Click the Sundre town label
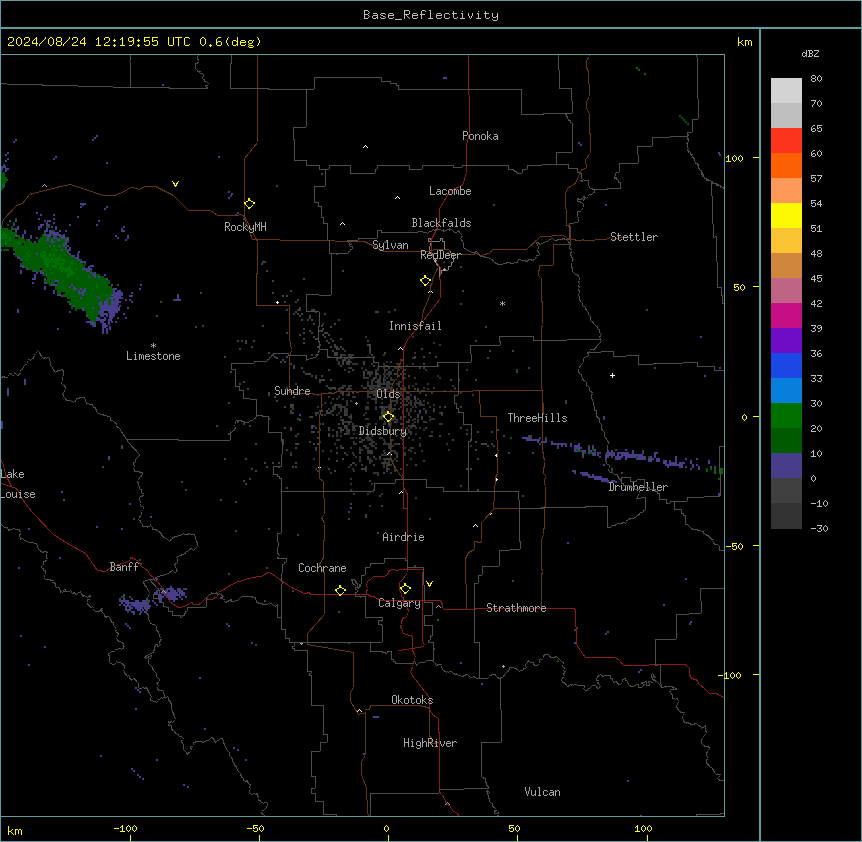Viewport: 862px width, 842px height. click(292, 391)
